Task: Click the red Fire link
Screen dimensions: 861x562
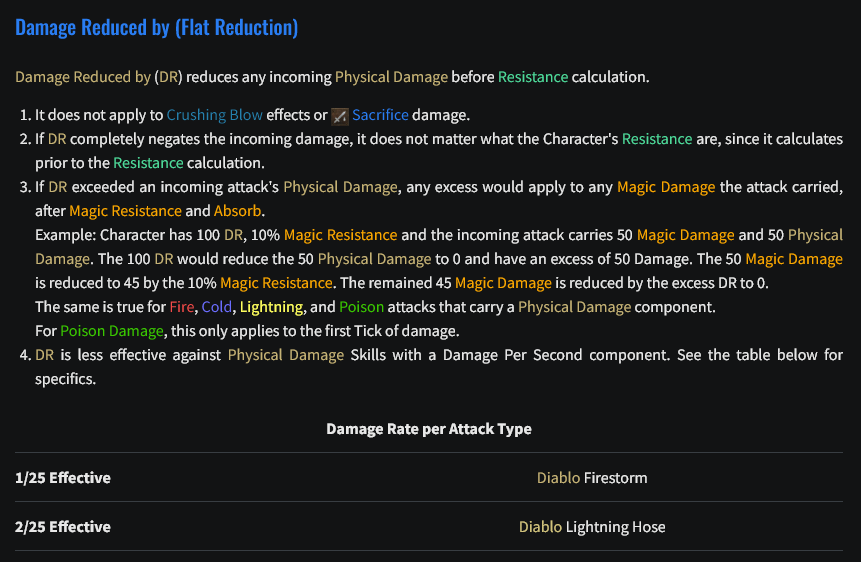Action: coord(182,306)
